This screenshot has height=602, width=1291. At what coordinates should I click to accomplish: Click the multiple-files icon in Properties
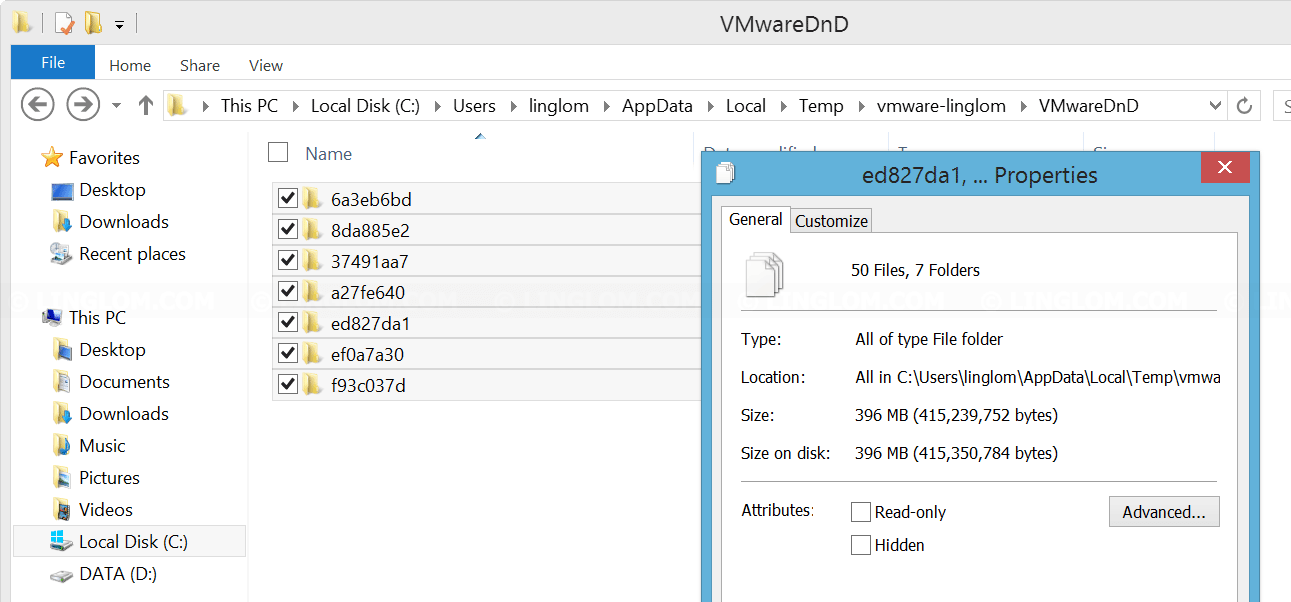(x=764, y=272)
